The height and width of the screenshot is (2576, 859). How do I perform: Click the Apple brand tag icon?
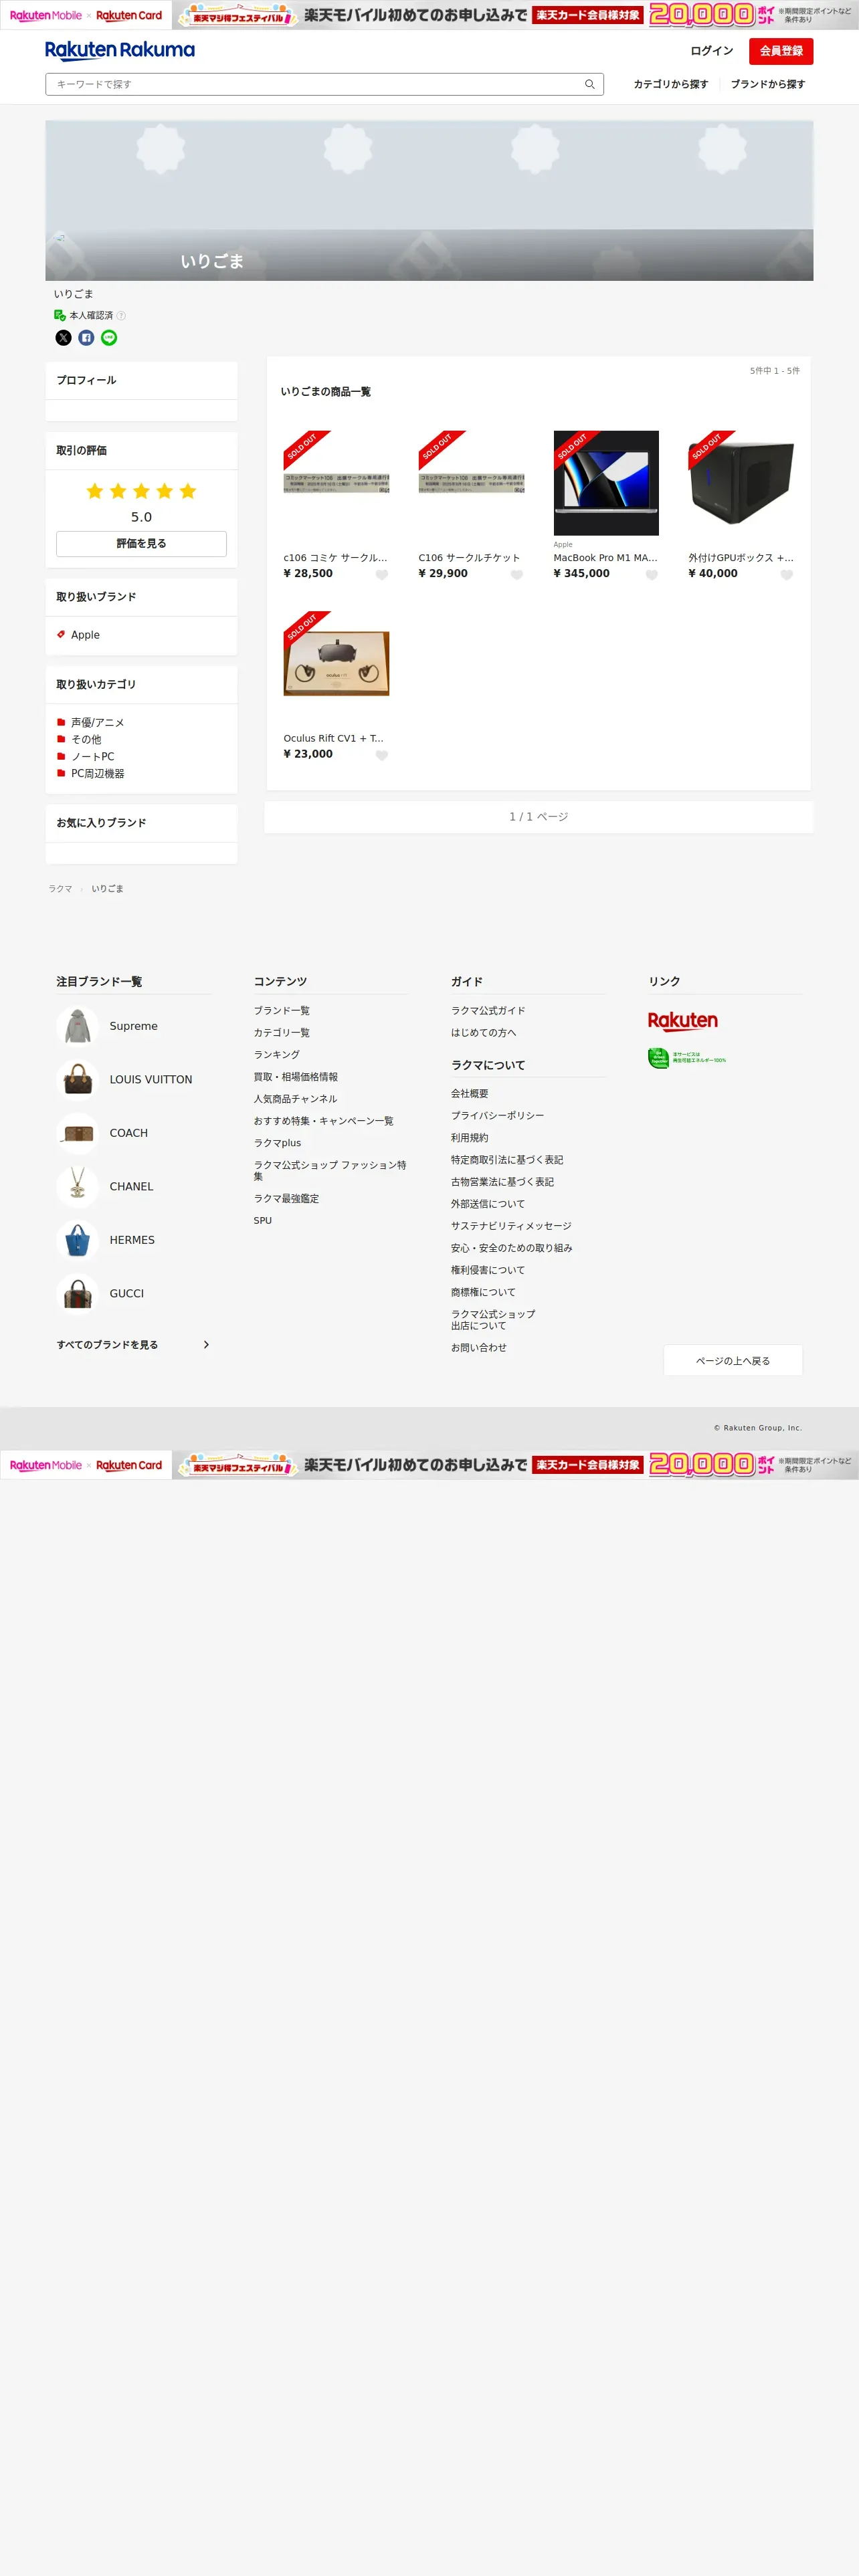(x=61, y=634)
